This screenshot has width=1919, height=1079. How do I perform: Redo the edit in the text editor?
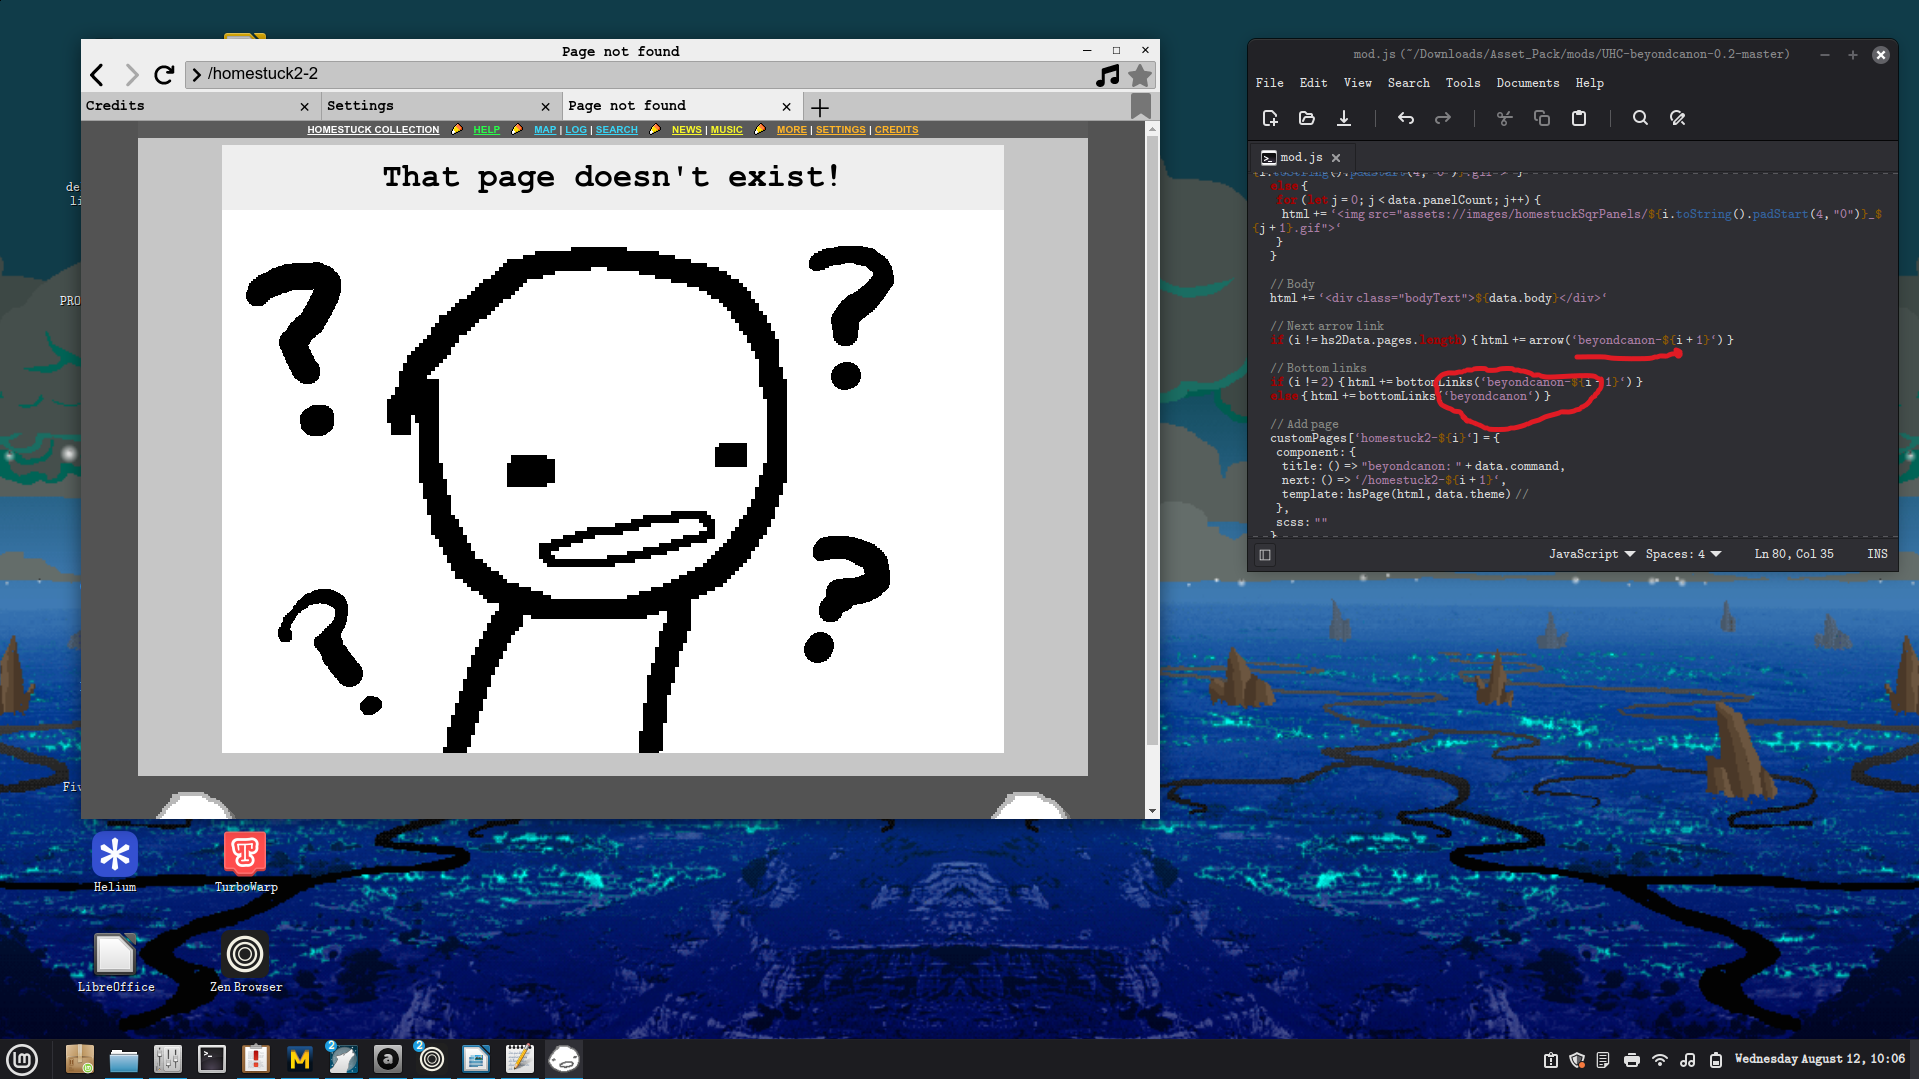1442,118
